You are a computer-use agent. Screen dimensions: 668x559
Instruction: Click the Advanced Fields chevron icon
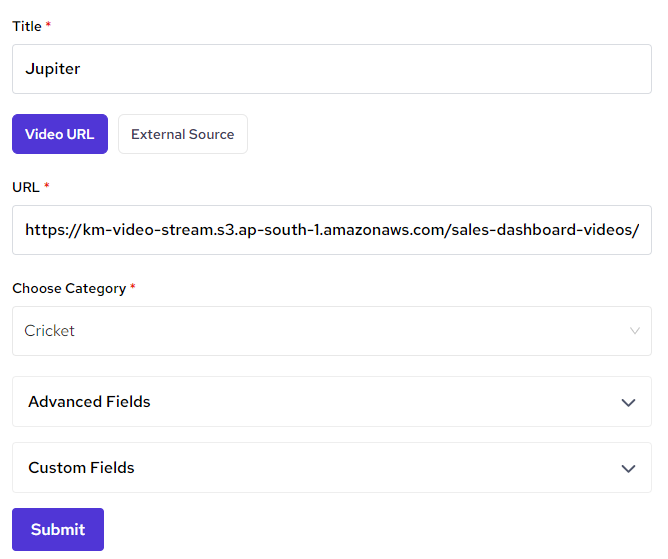(628, 403)
